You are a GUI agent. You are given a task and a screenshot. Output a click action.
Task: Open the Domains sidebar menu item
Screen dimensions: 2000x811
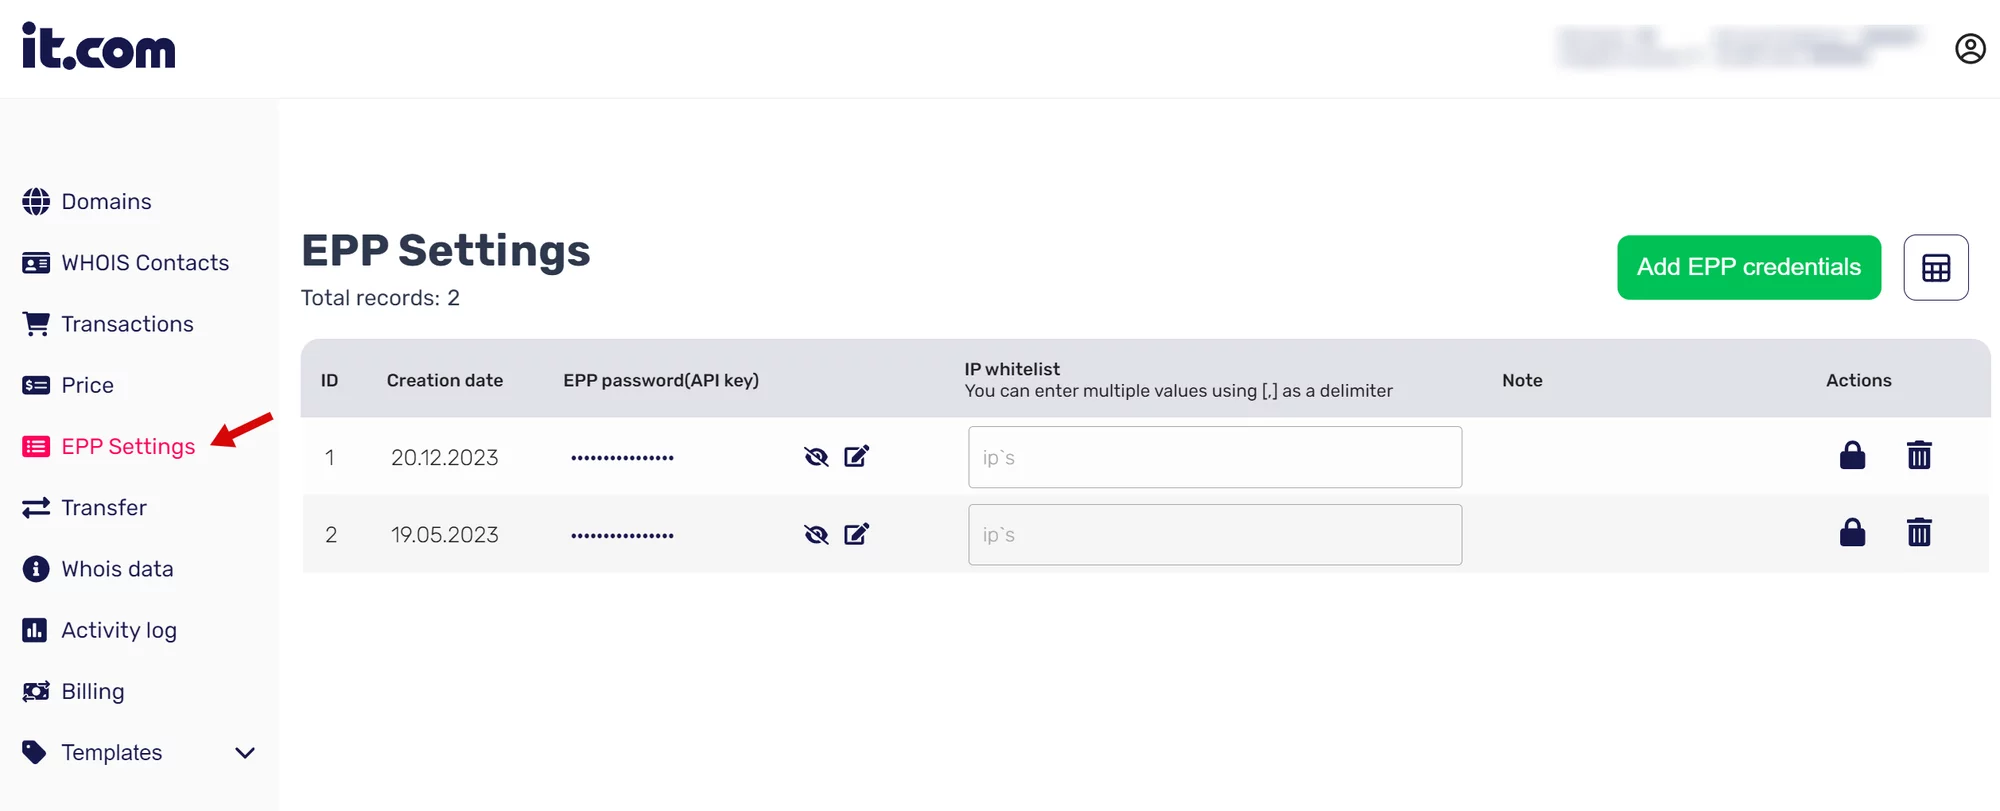coord(106,202)
